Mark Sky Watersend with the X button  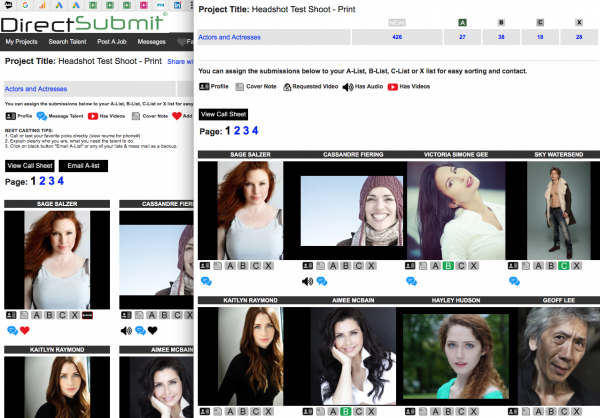coord(577,266)
